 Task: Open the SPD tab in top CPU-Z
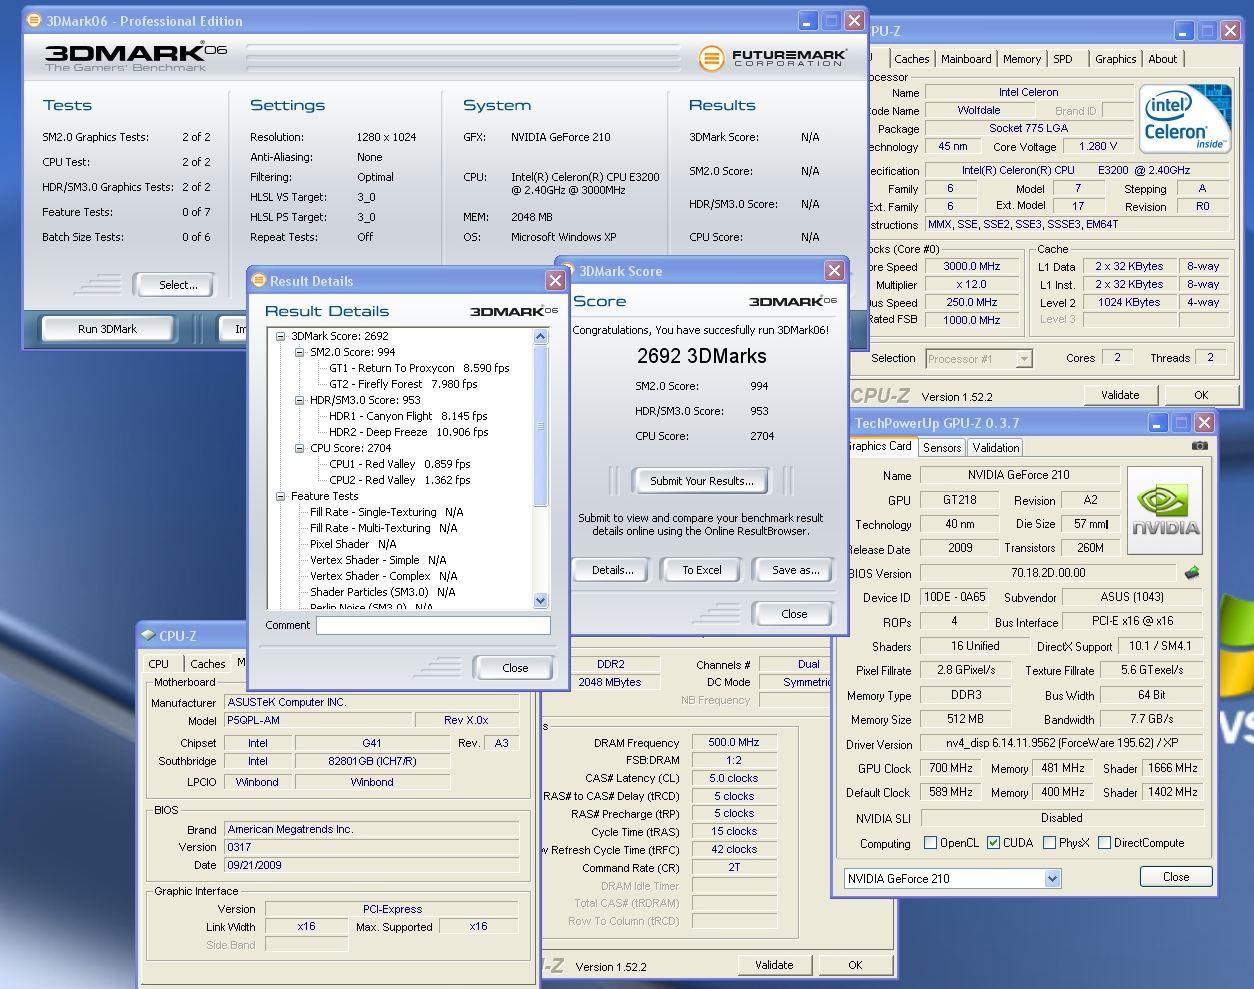click(1063, 59)
